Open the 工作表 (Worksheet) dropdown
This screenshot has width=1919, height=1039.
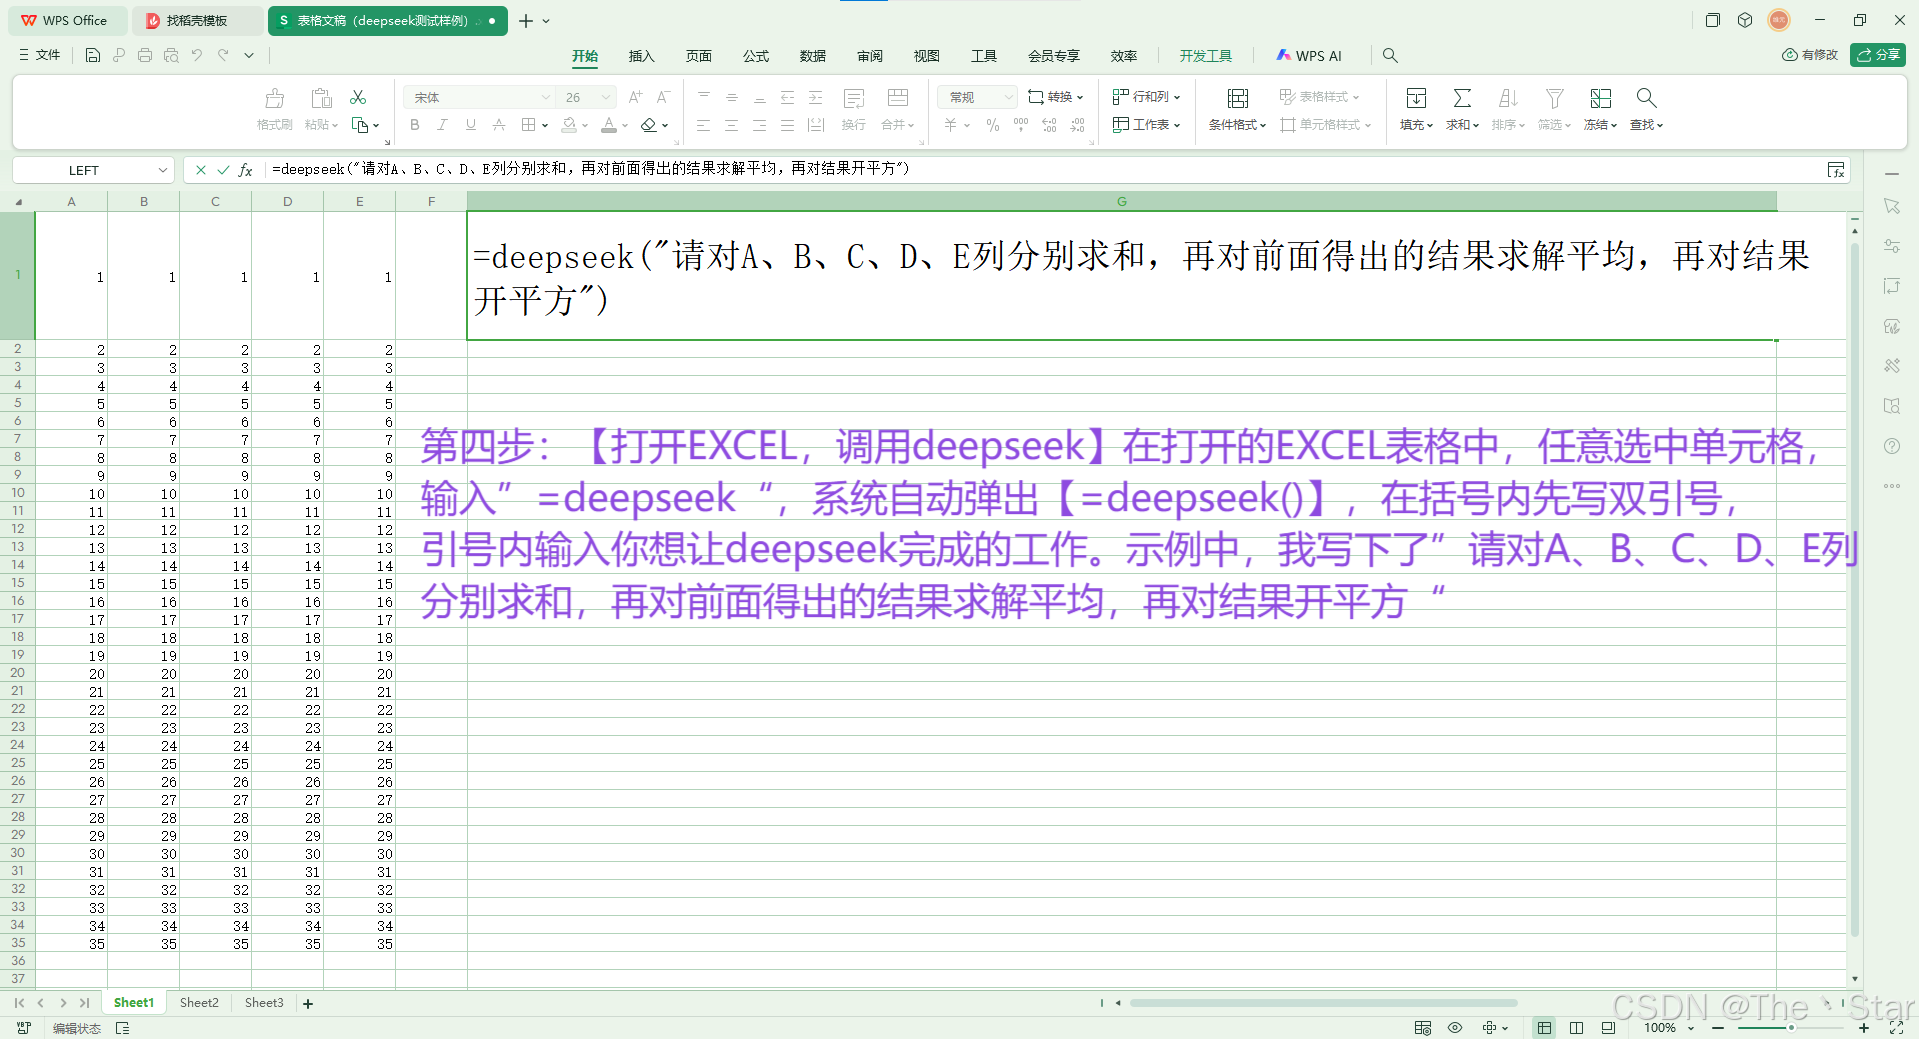pos(1146,125)
